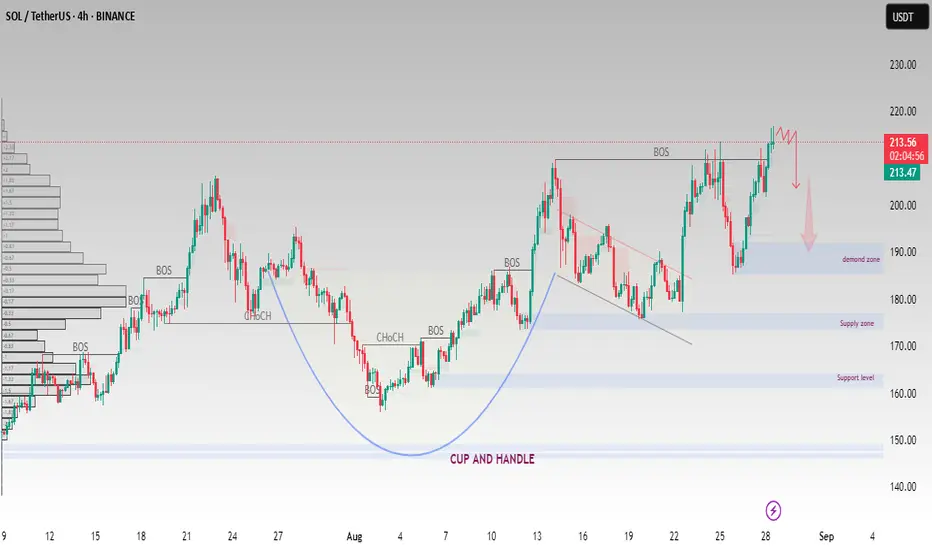Click date 19 on the time axis

tap(628, 536)
